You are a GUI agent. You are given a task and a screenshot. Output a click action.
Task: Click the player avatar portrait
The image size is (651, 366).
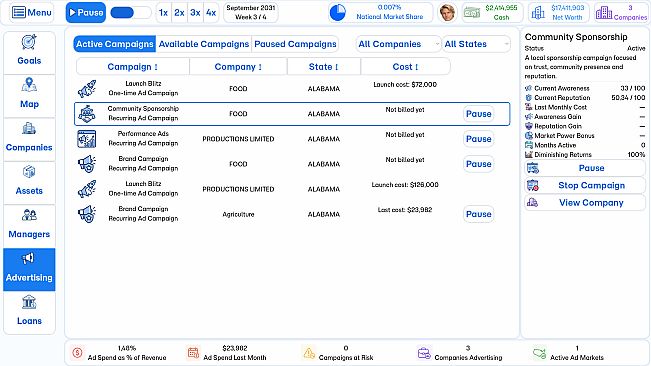(447, 13)
